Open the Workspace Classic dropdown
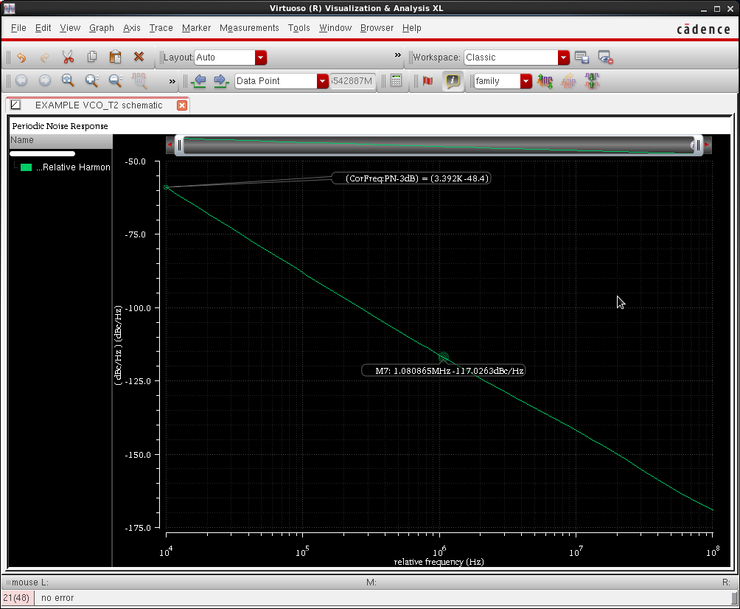Viewport: 740px width, 609px height. click(563, 58)
